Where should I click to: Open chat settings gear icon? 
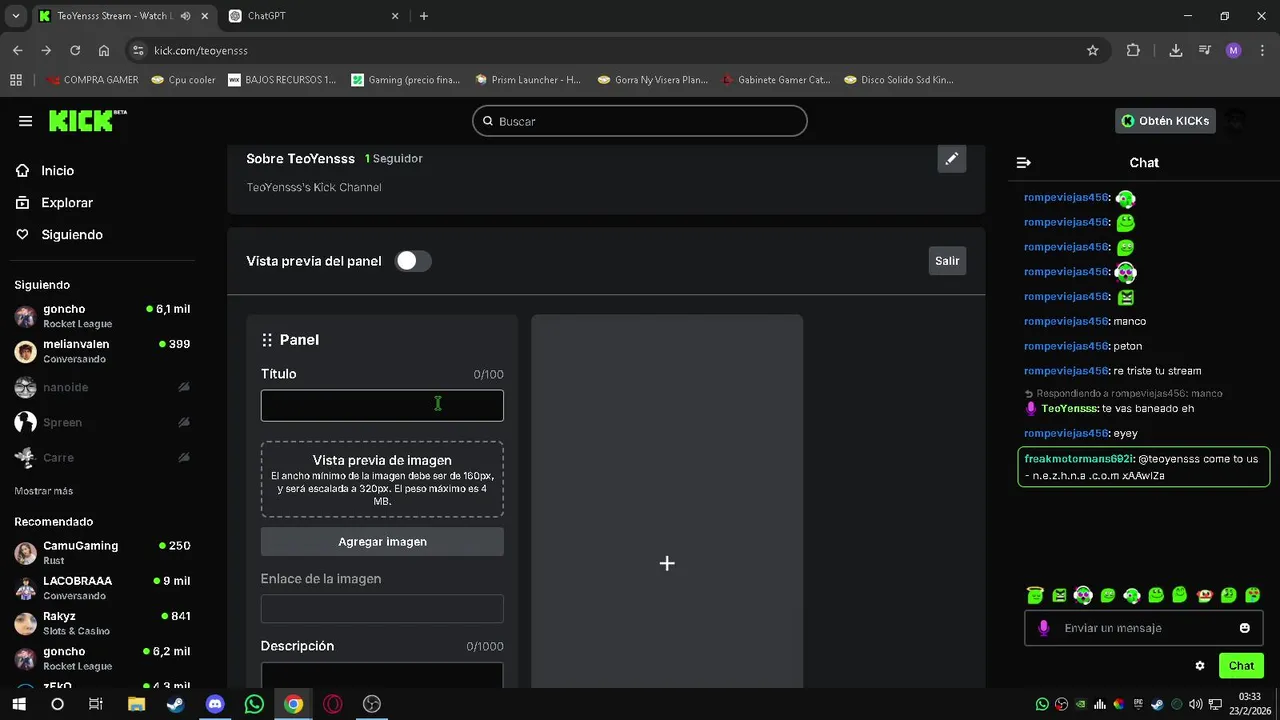point(1200,666)
